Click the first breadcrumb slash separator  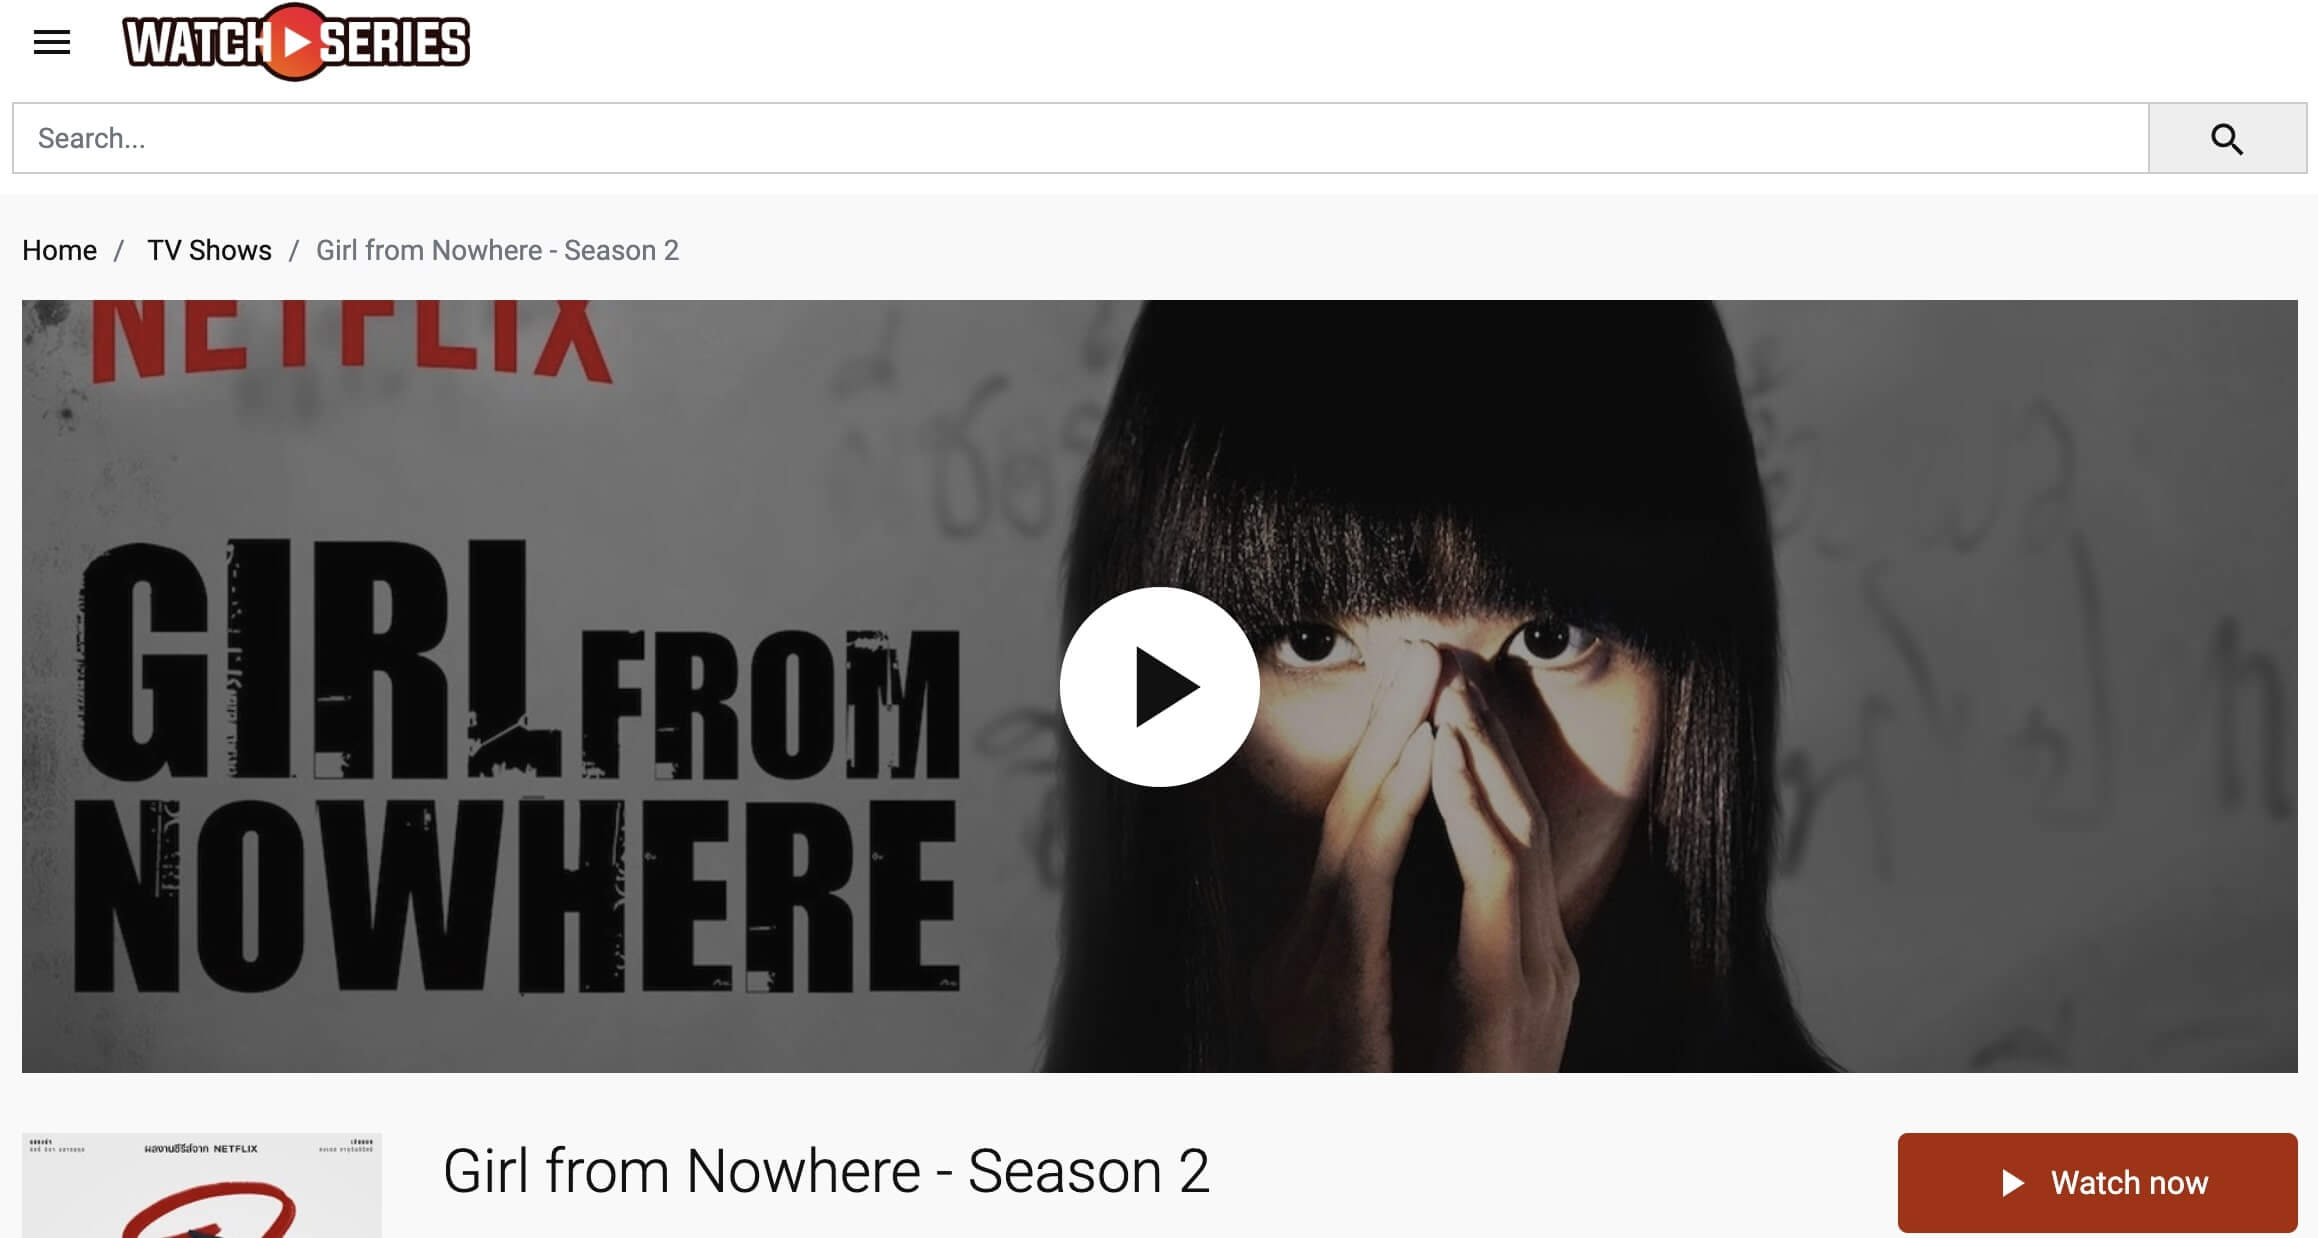[119, 250]
